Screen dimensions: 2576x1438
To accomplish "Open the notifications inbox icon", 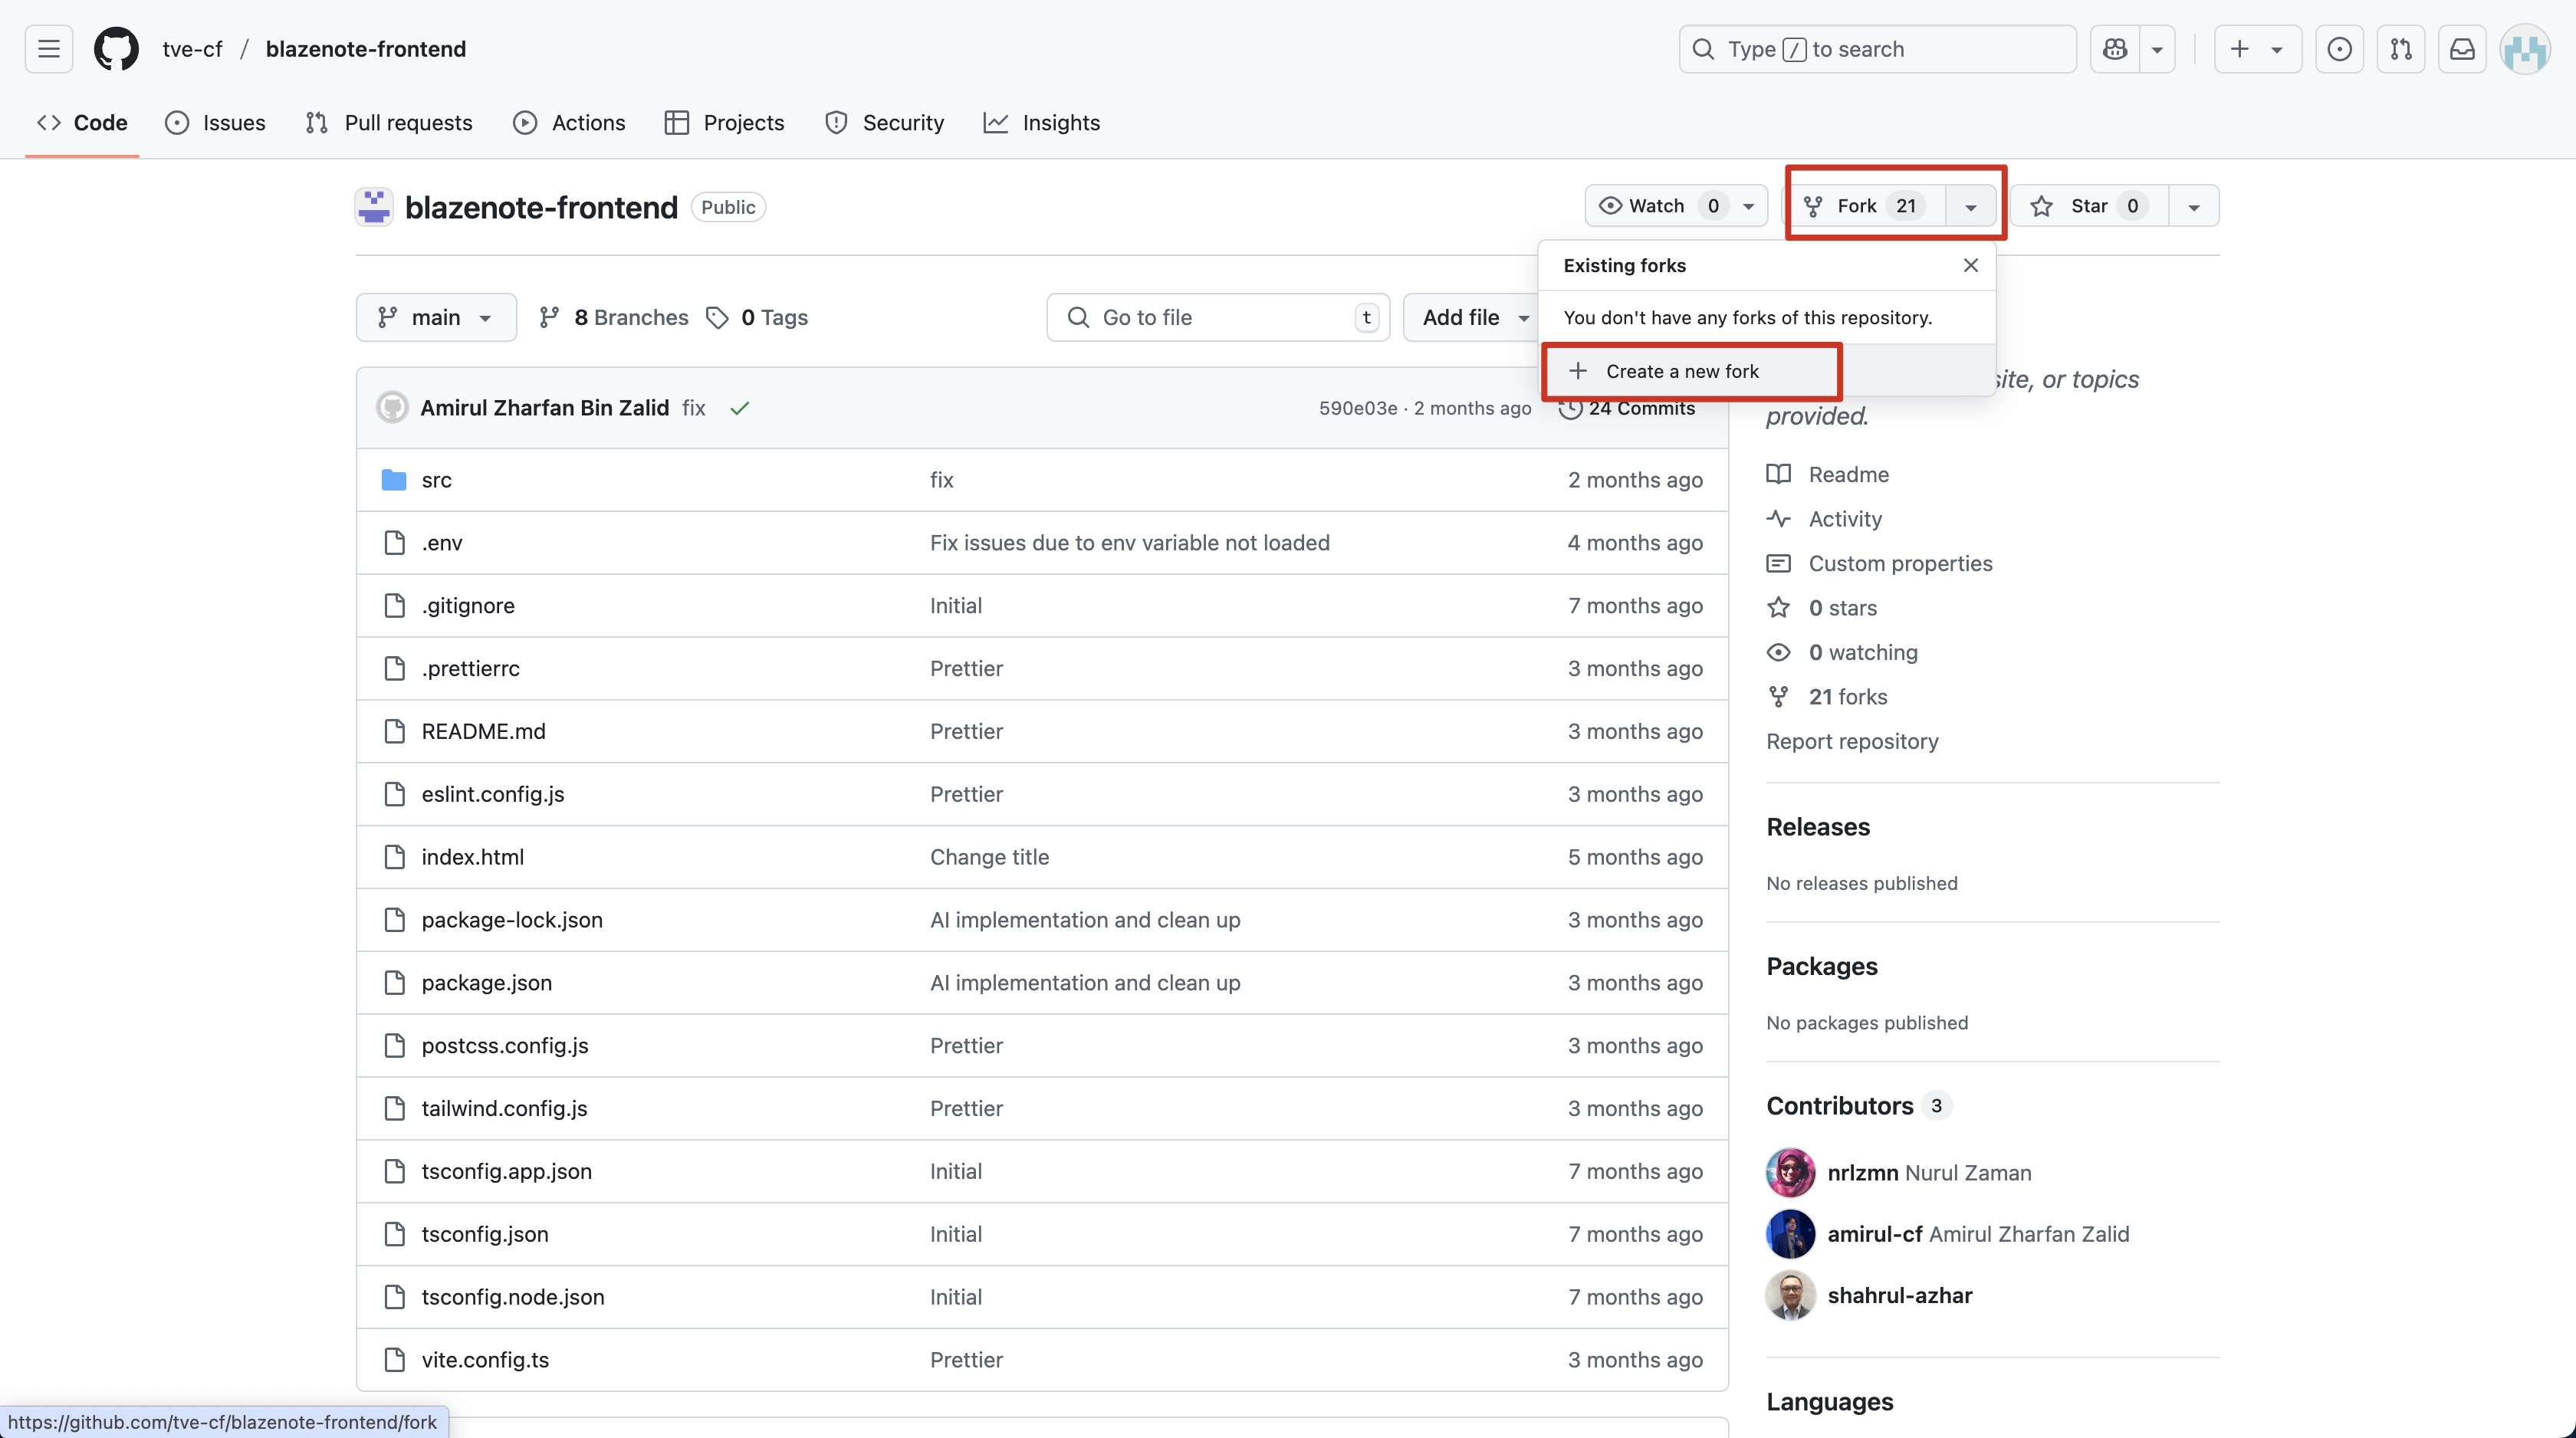I will pyautogui.click(x=2462, y=49).
